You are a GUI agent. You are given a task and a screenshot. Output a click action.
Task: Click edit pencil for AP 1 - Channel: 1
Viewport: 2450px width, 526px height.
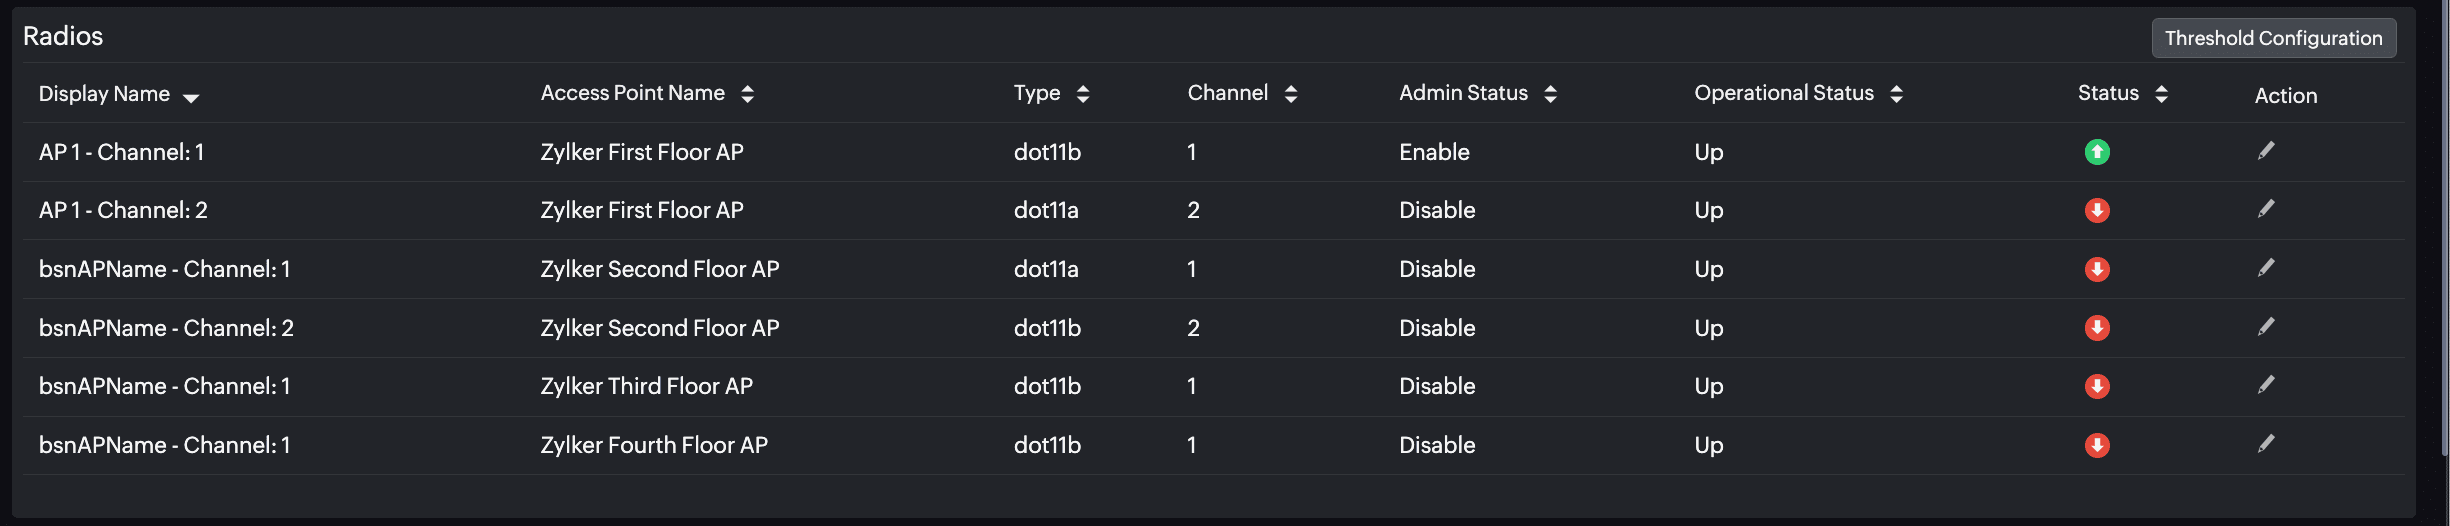(x=2266, y=151)
